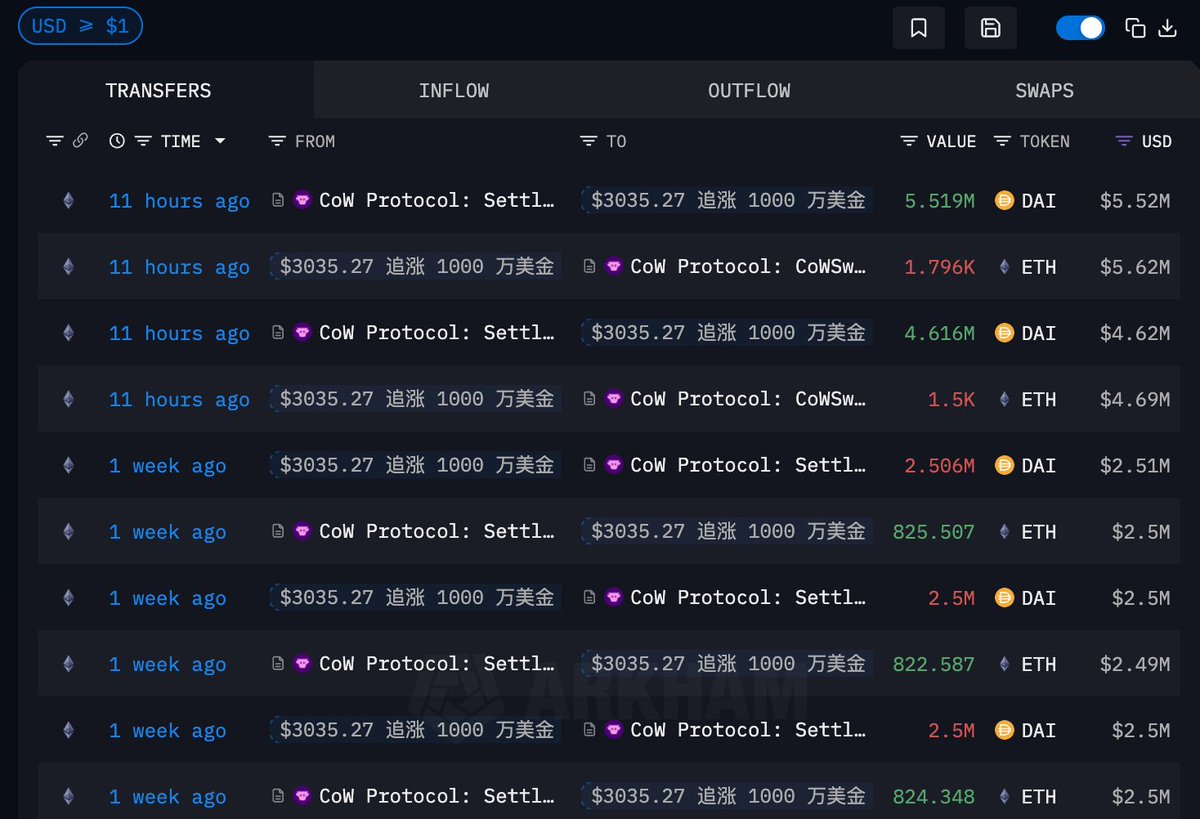The width and height of the screenshot is (1200, 819).
Task: Click the copy icon beside the toggle
Action: tap(1135, 28)
